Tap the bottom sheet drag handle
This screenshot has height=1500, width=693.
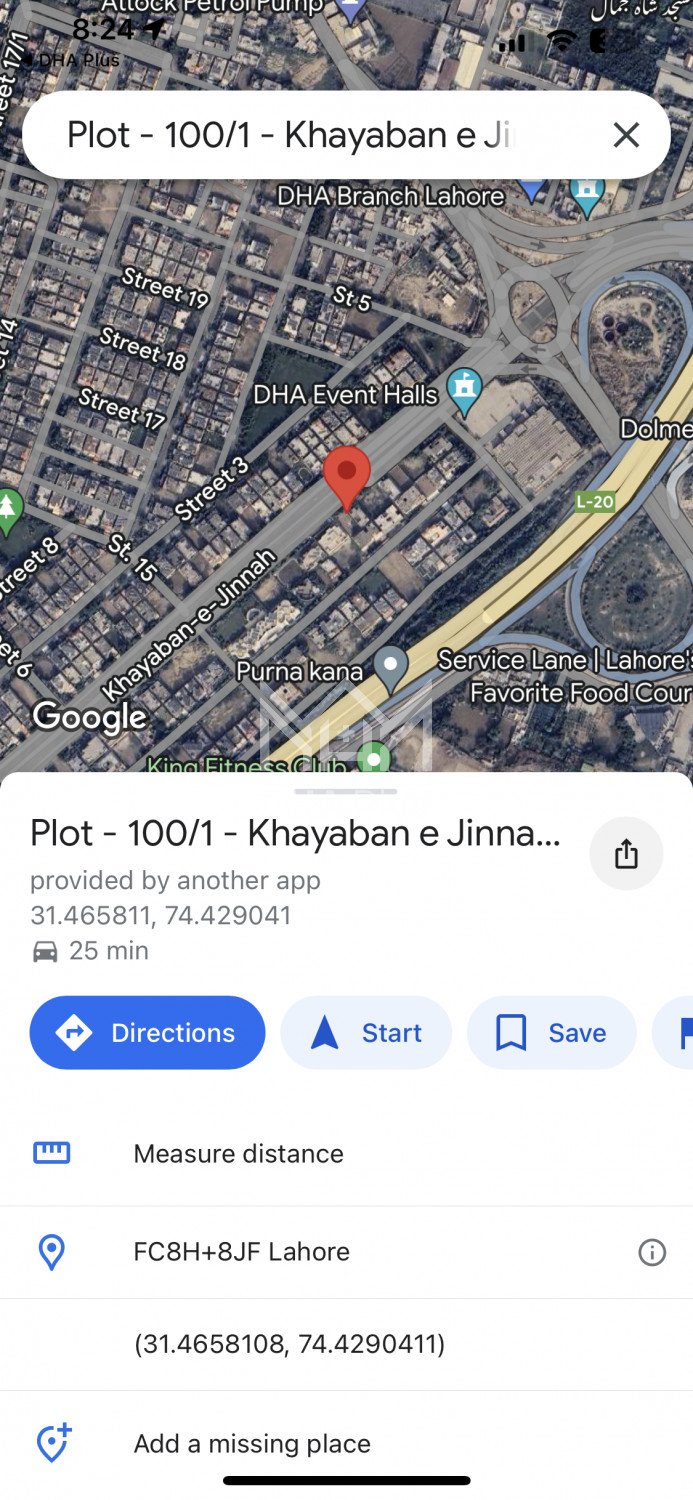(346, 791)
